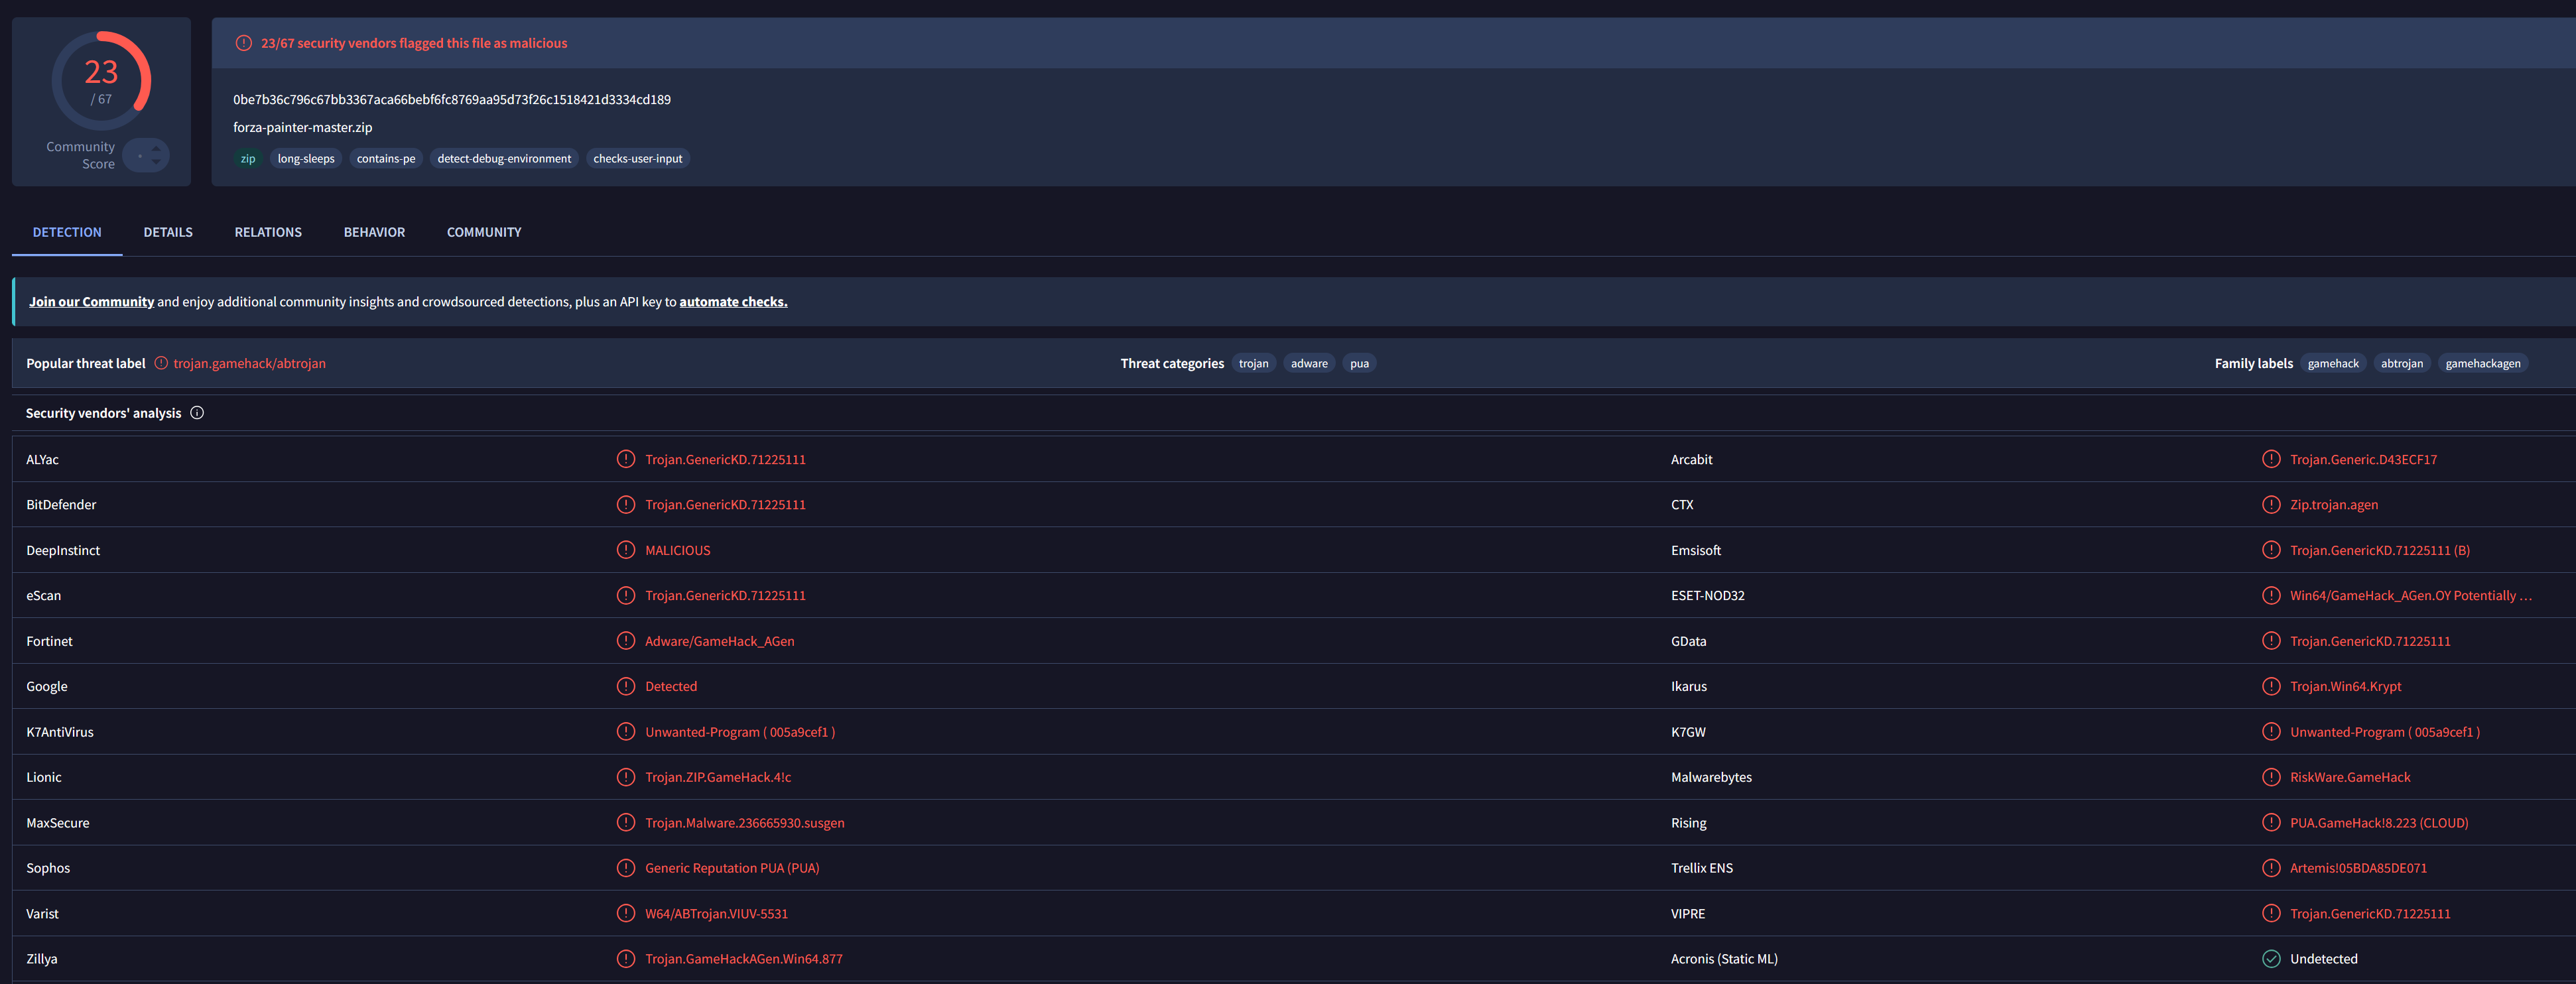
Task: Click the alert icon next to Google's Detected
Action: [x=626, y=686]
